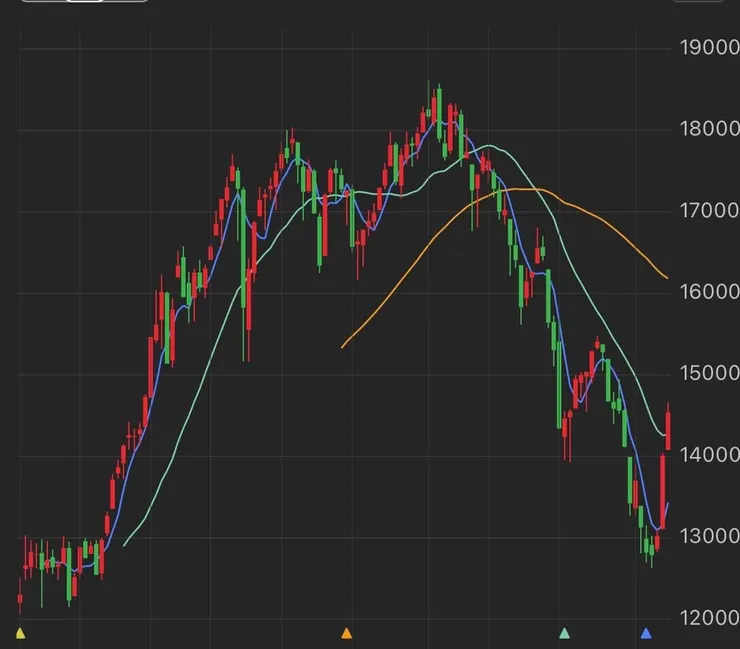This screenshot has width=740, height=649.
Task: Click the 15000 price scale label
Action: [708, 374]
